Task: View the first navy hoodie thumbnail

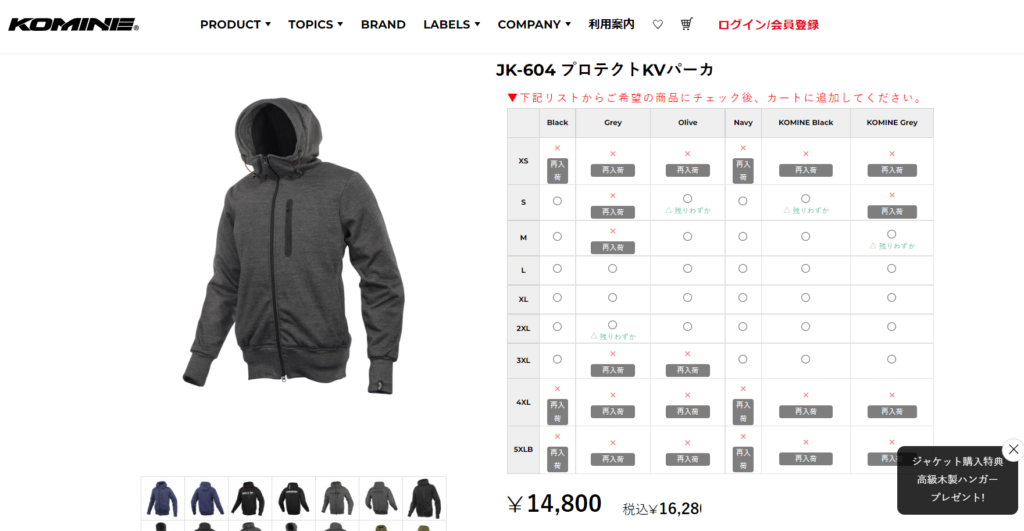Action: tap(163, 498)
